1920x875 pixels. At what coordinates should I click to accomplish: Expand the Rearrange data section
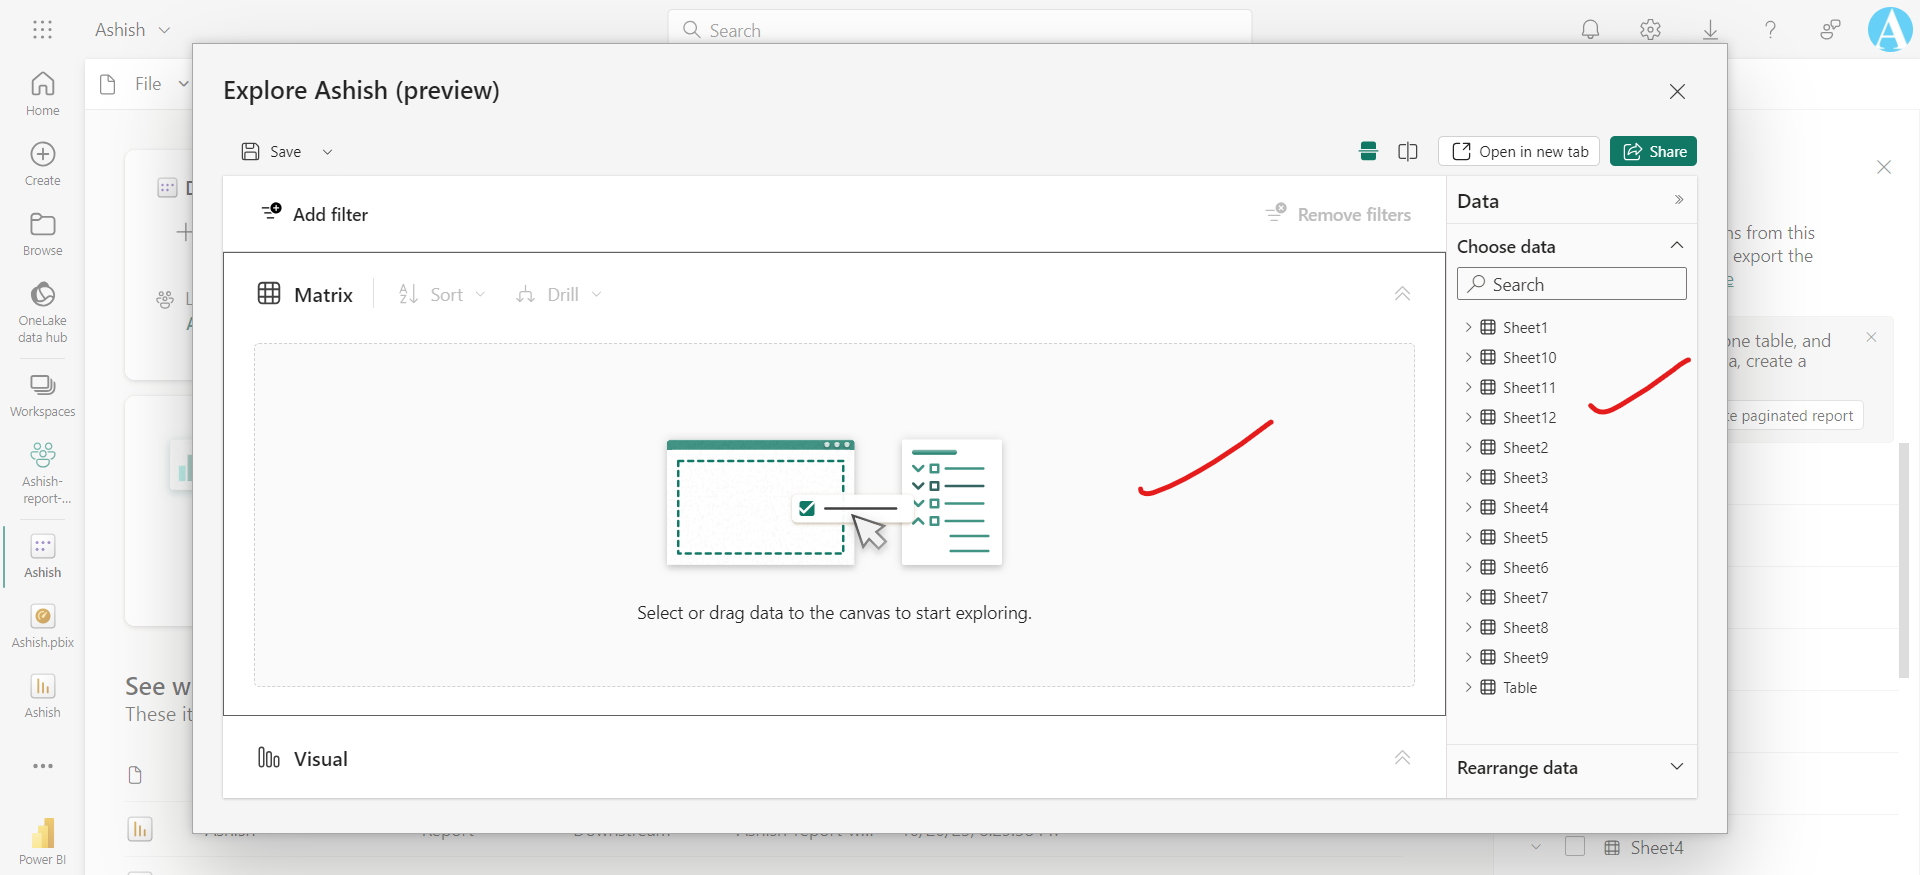point(1676,767)
